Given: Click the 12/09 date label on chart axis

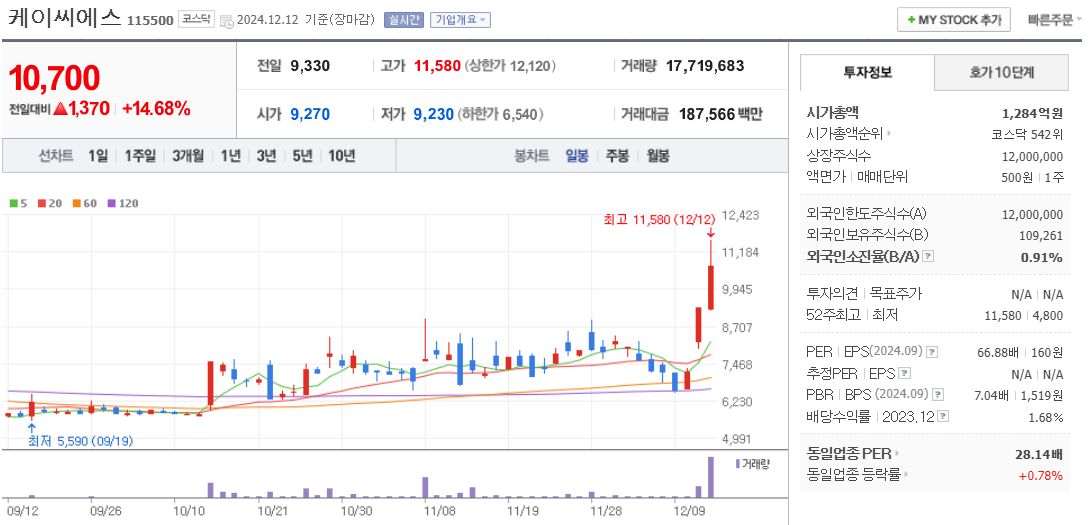Looking at the screenshot, I should point(690,510).
